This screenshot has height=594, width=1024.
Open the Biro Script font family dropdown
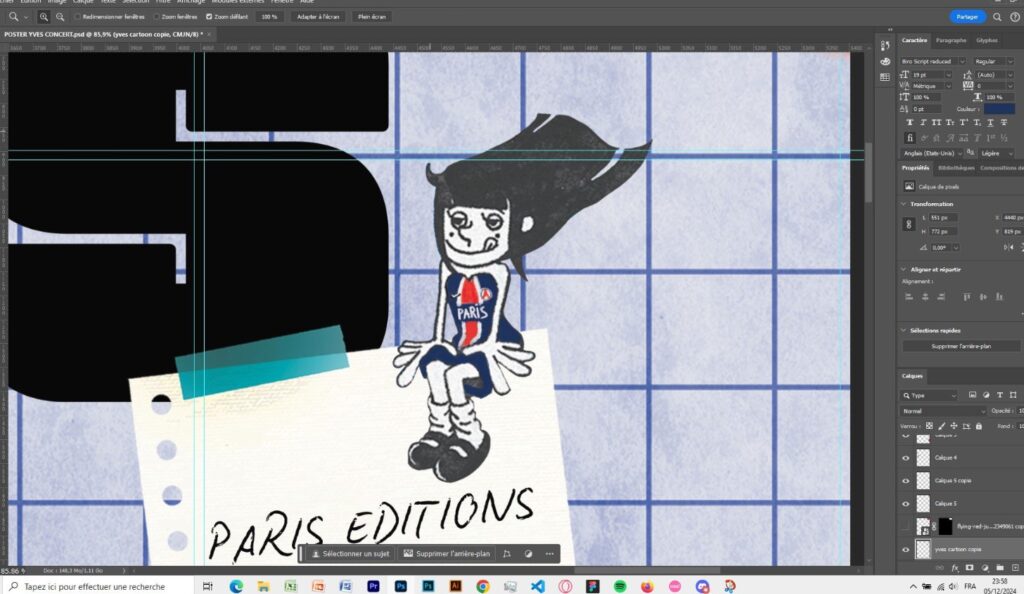tap(933, 61)
